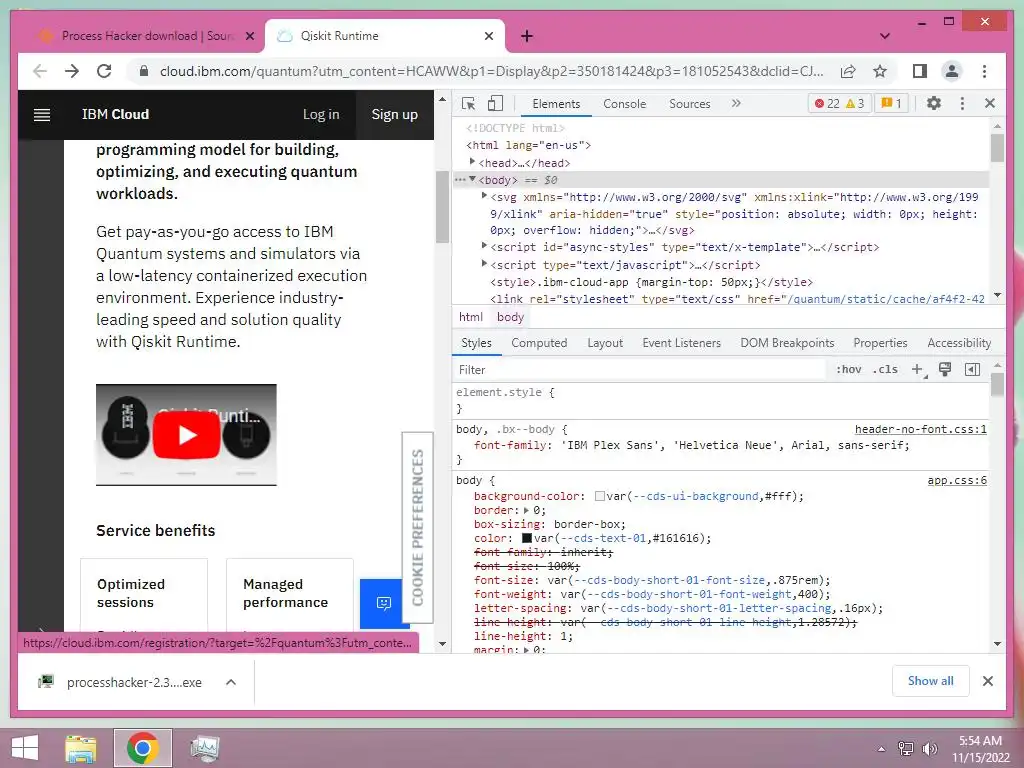The image size is (1024, 768).
Task: Open the Layout tab
Action: point(605,343)
